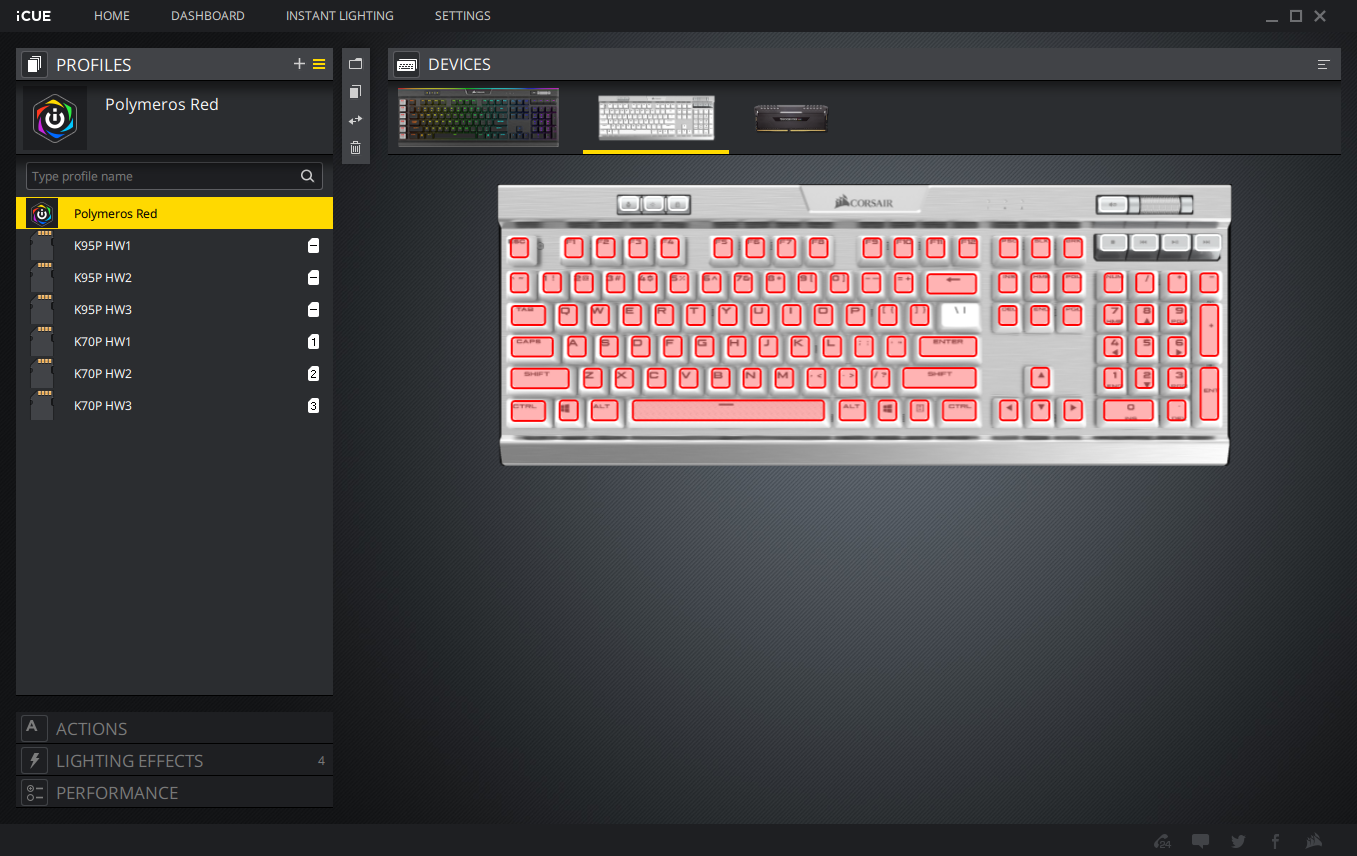The image size is (1357, 856).
Task: Click the hardware slot 1 badge on K70P HW1
Action: pos(314,342)
